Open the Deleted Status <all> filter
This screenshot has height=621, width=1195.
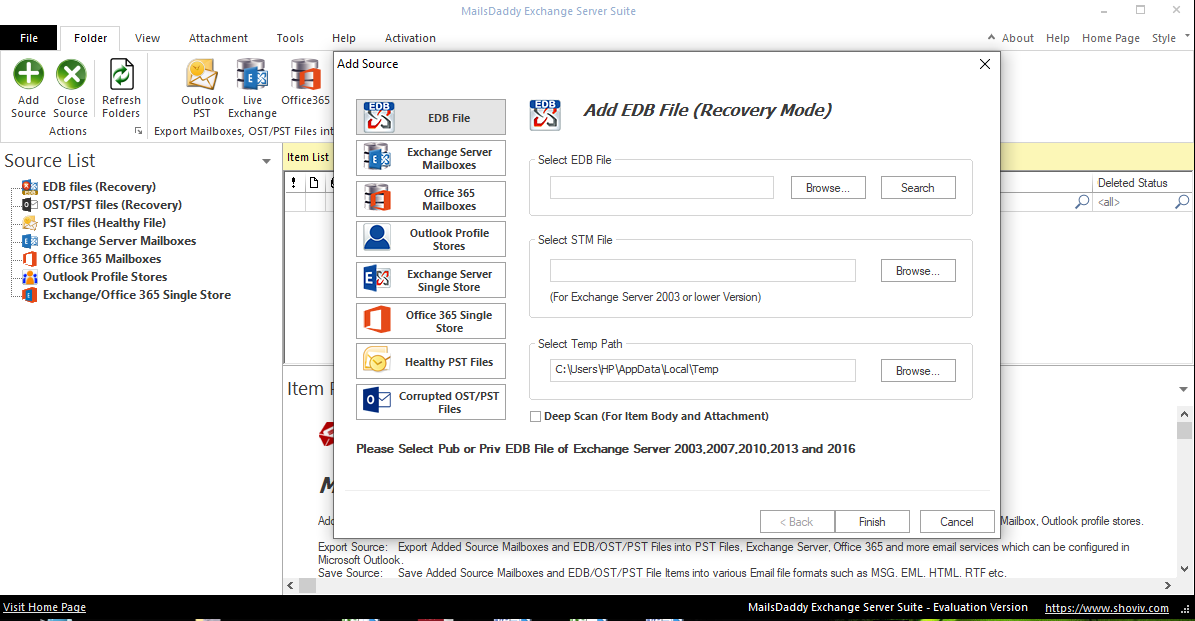pyautogui.click(x=1134, y=202)
